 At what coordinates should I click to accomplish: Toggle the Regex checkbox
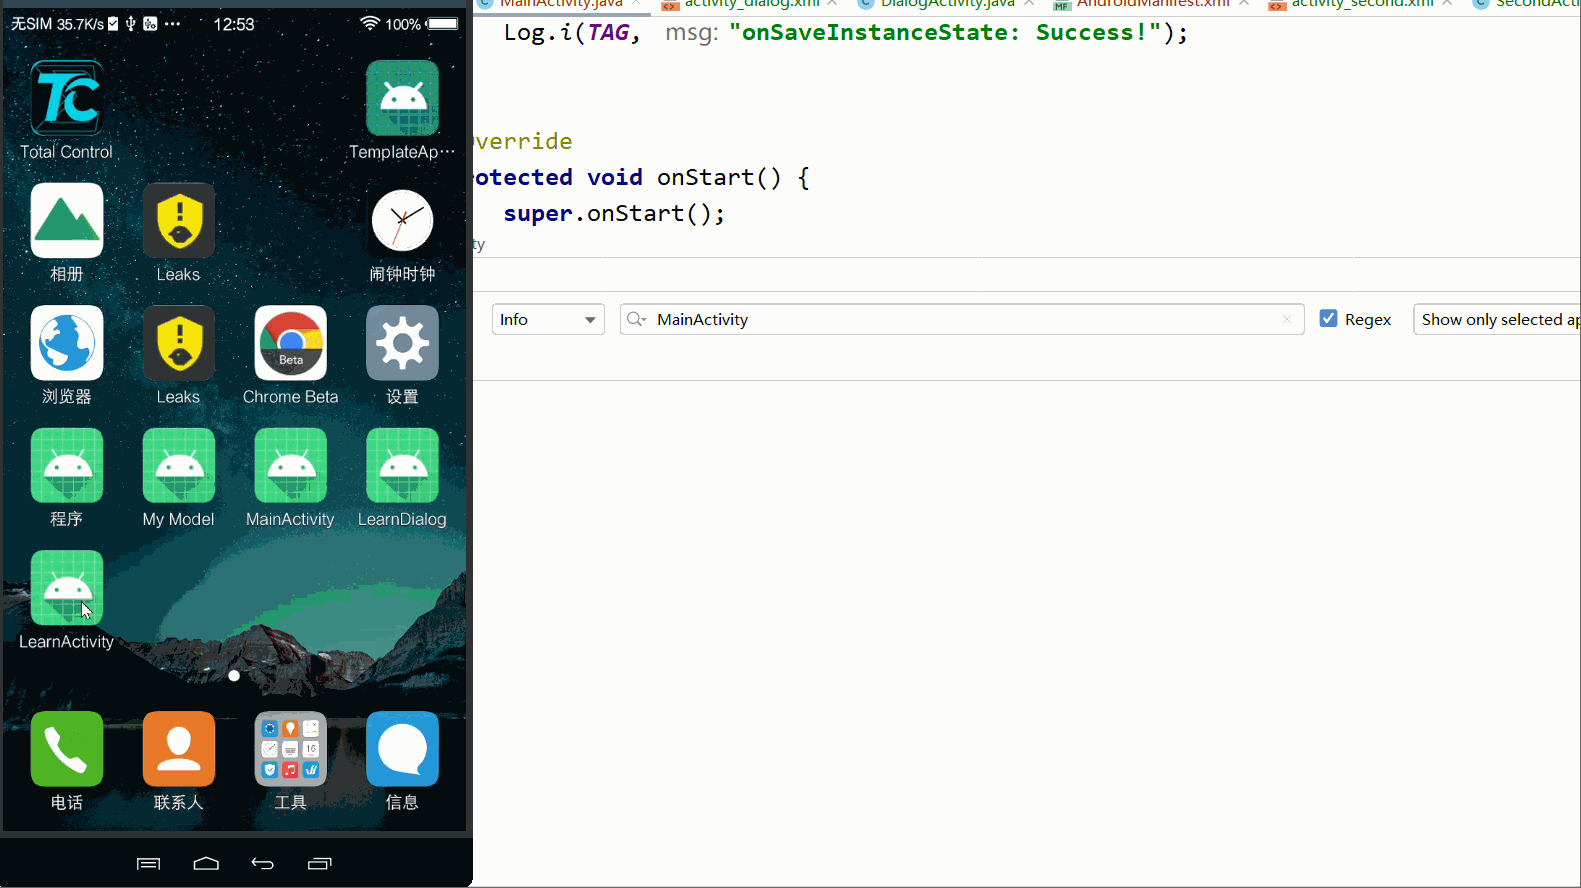(1328, 319)
